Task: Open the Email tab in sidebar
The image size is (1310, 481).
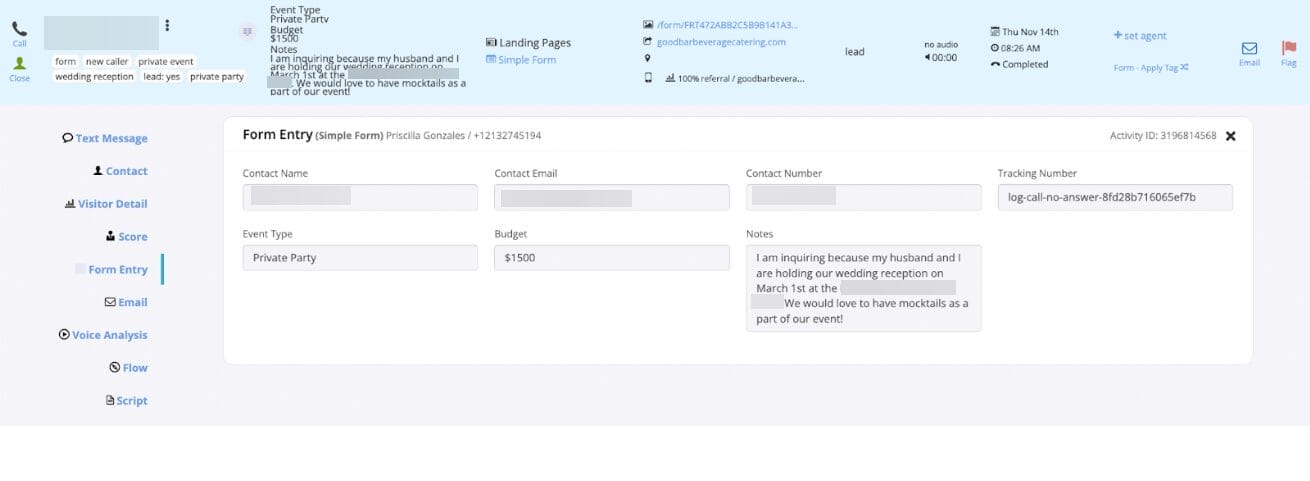Action: pos(126,302)
